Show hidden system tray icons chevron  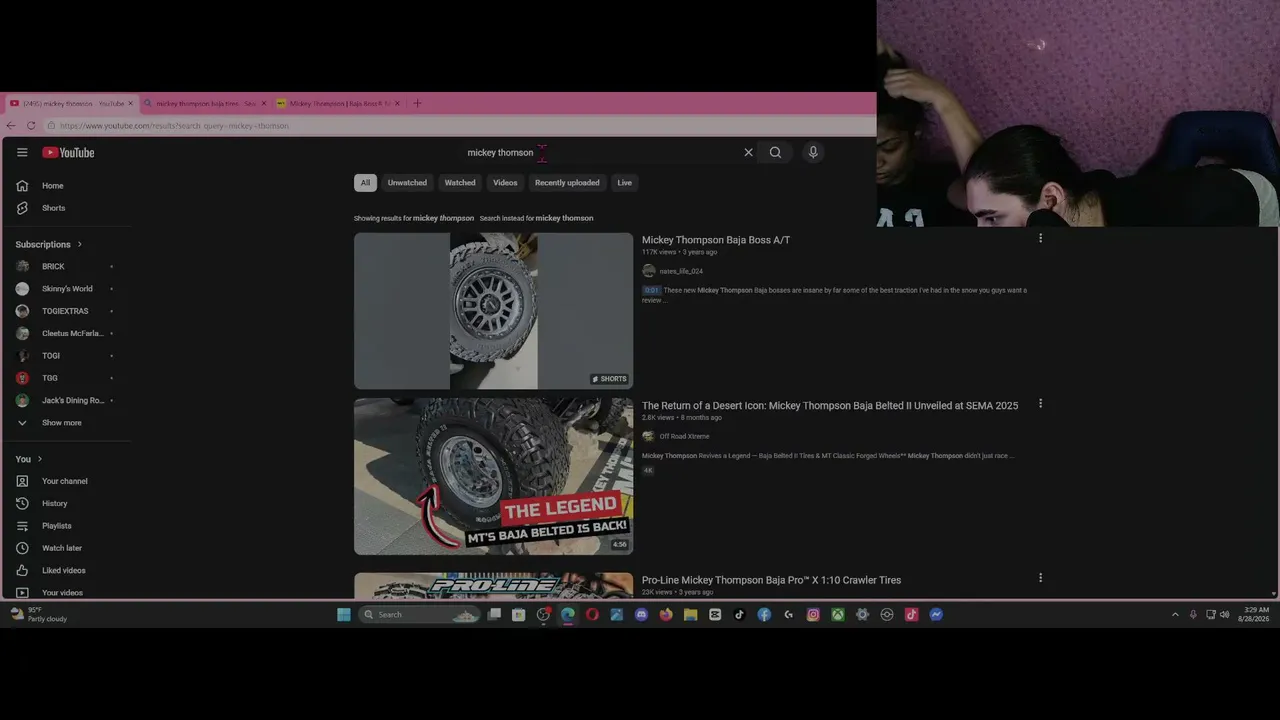pos(1175,614)
